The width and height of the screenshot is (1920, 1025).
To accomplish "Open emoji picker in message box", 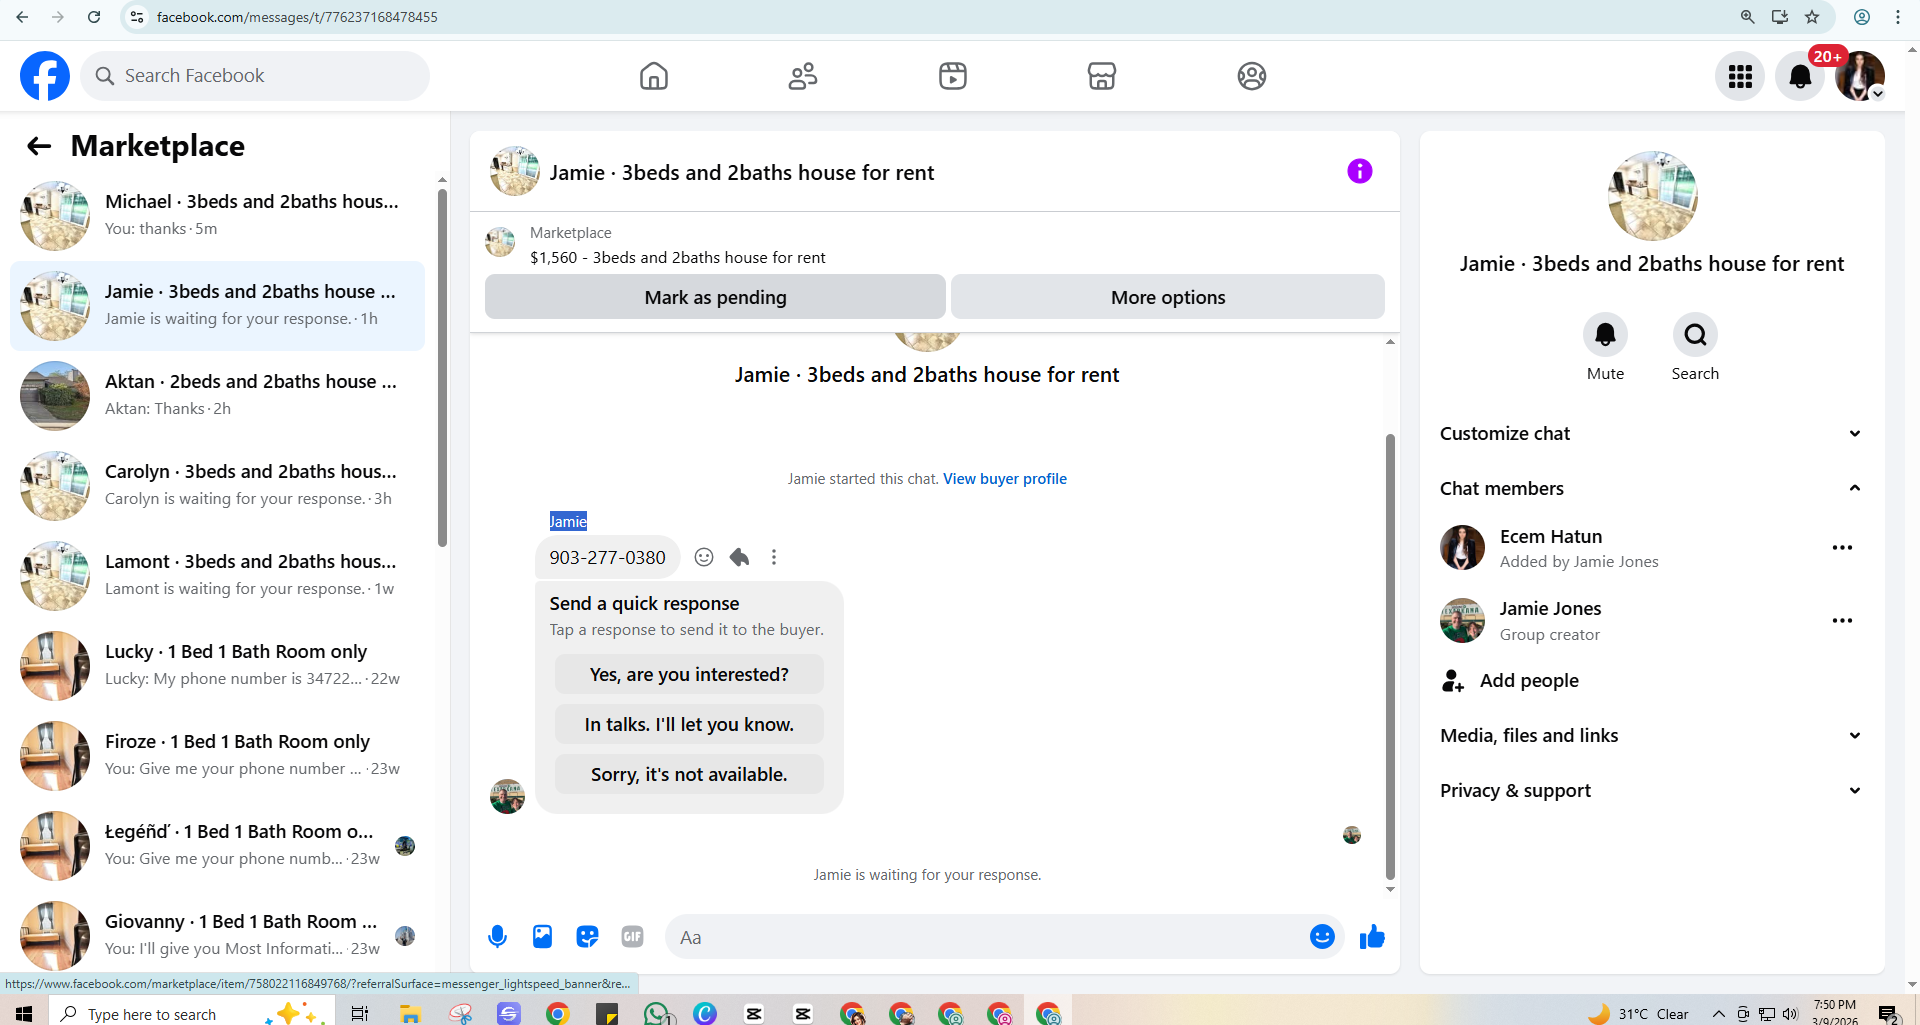I will pyautogui.click(x=1322, y=937).
